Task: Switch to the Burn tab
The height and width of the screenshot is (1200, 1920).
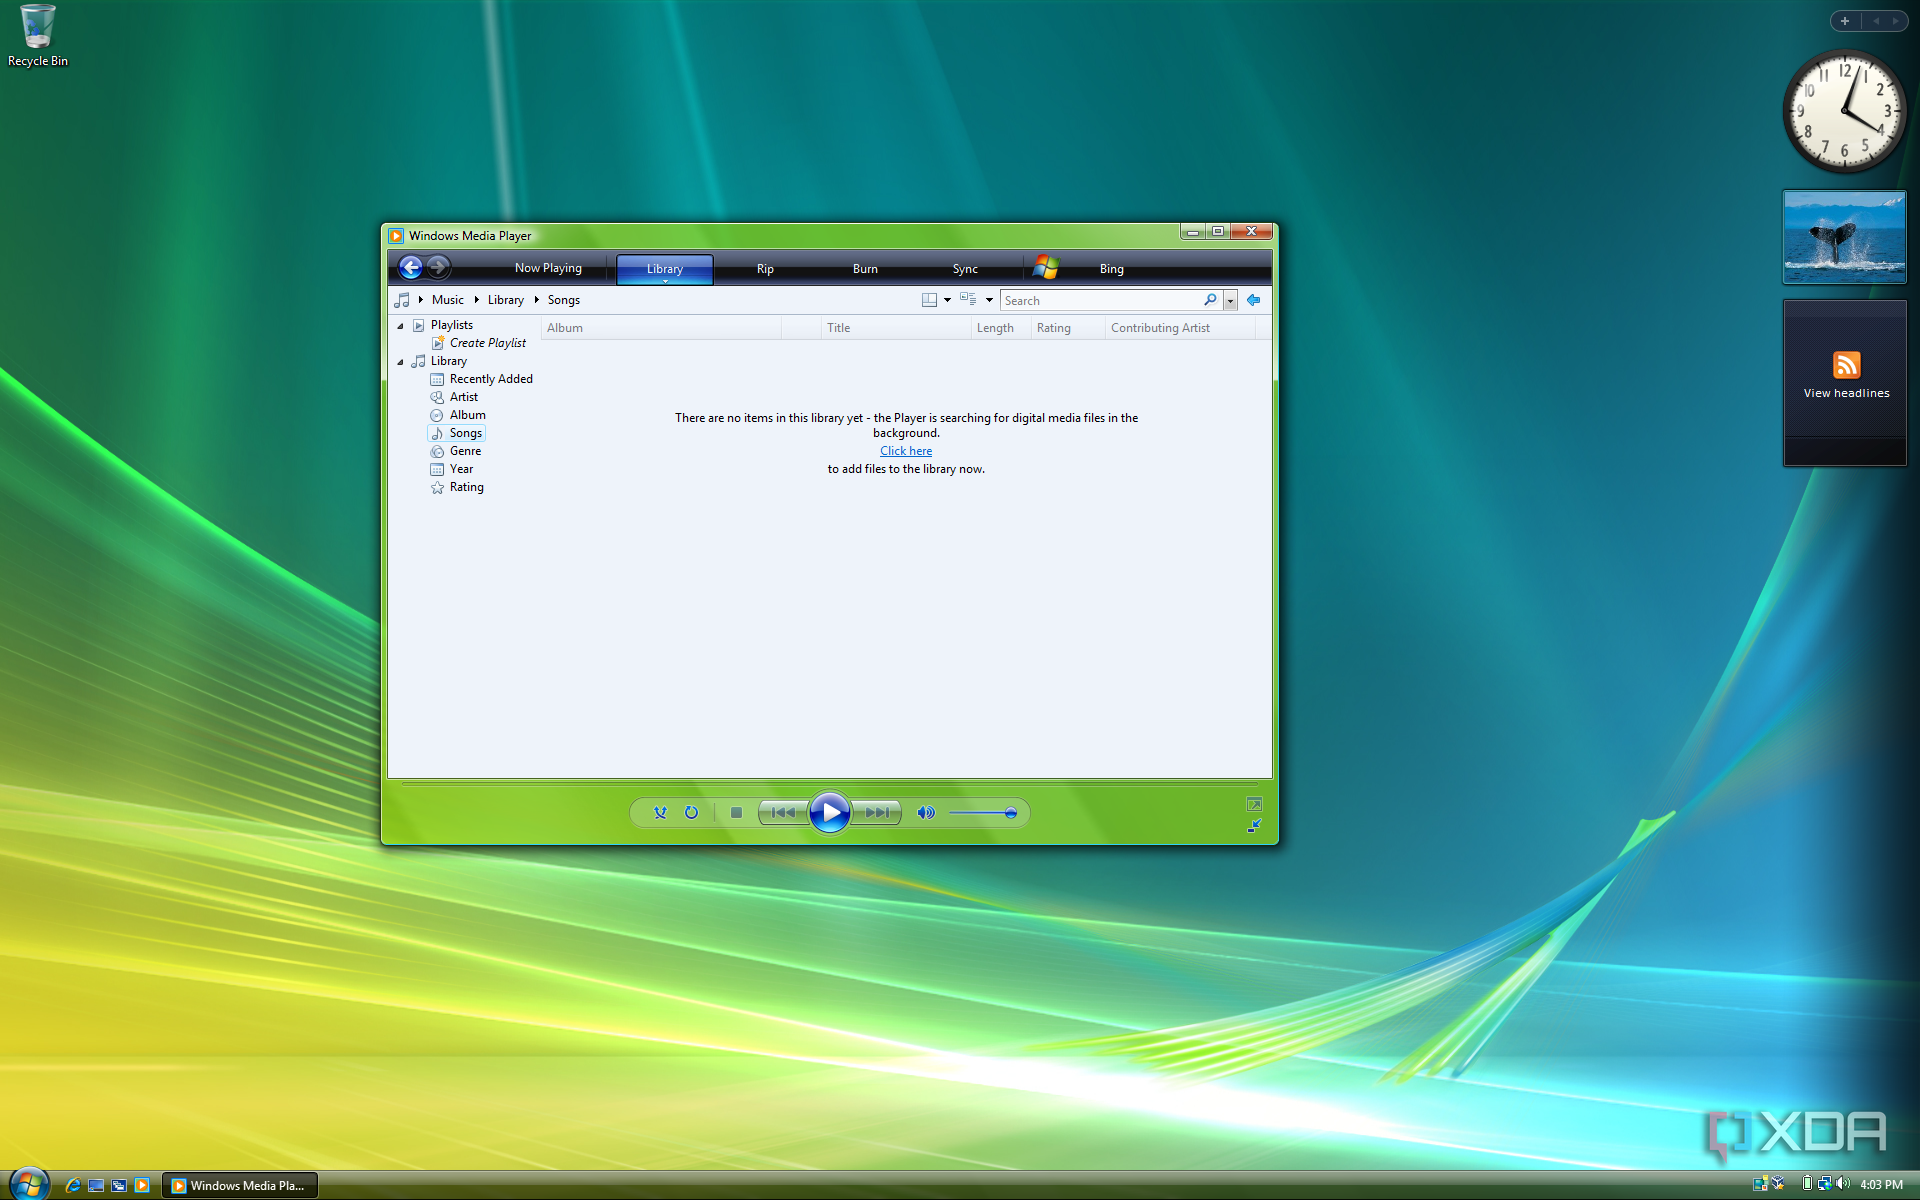Action: click(865, 269)
